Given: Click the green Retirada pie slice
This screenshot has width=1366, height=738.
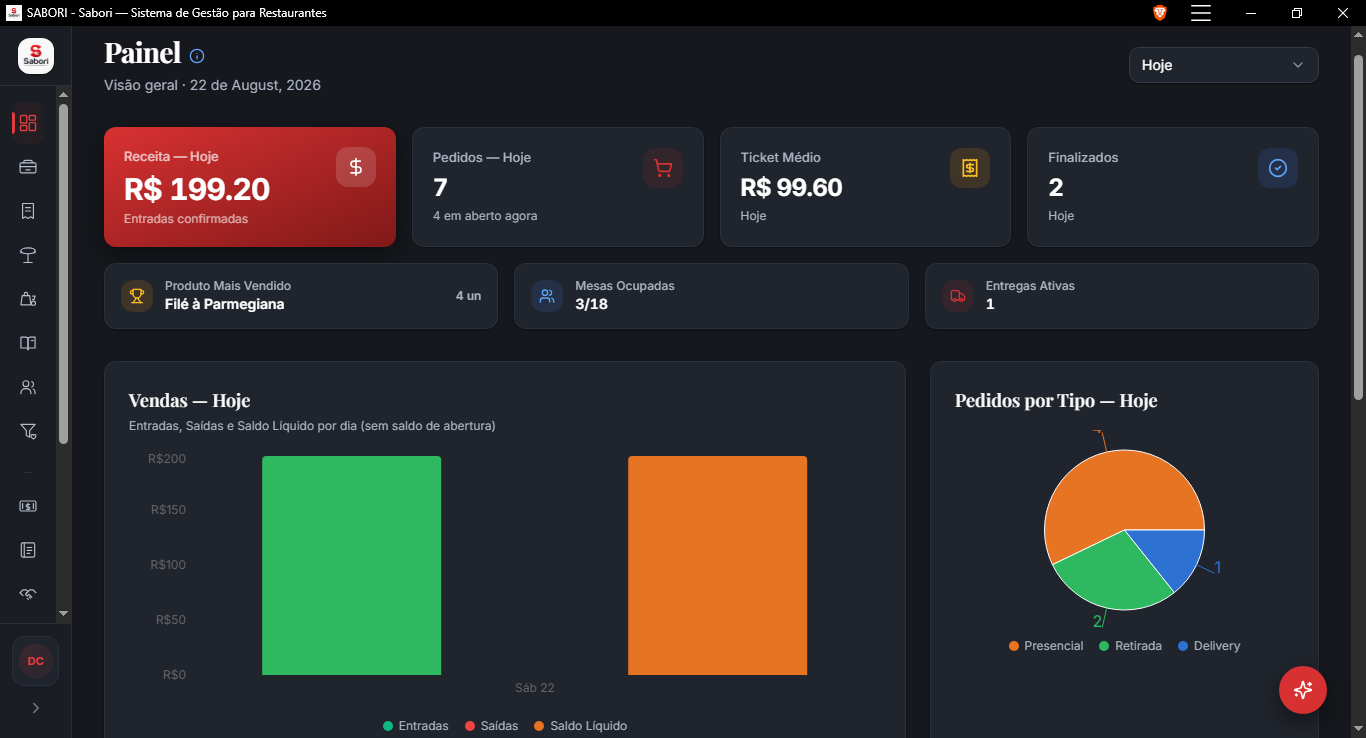Looking at the screenshot, I should point(1112,575).
